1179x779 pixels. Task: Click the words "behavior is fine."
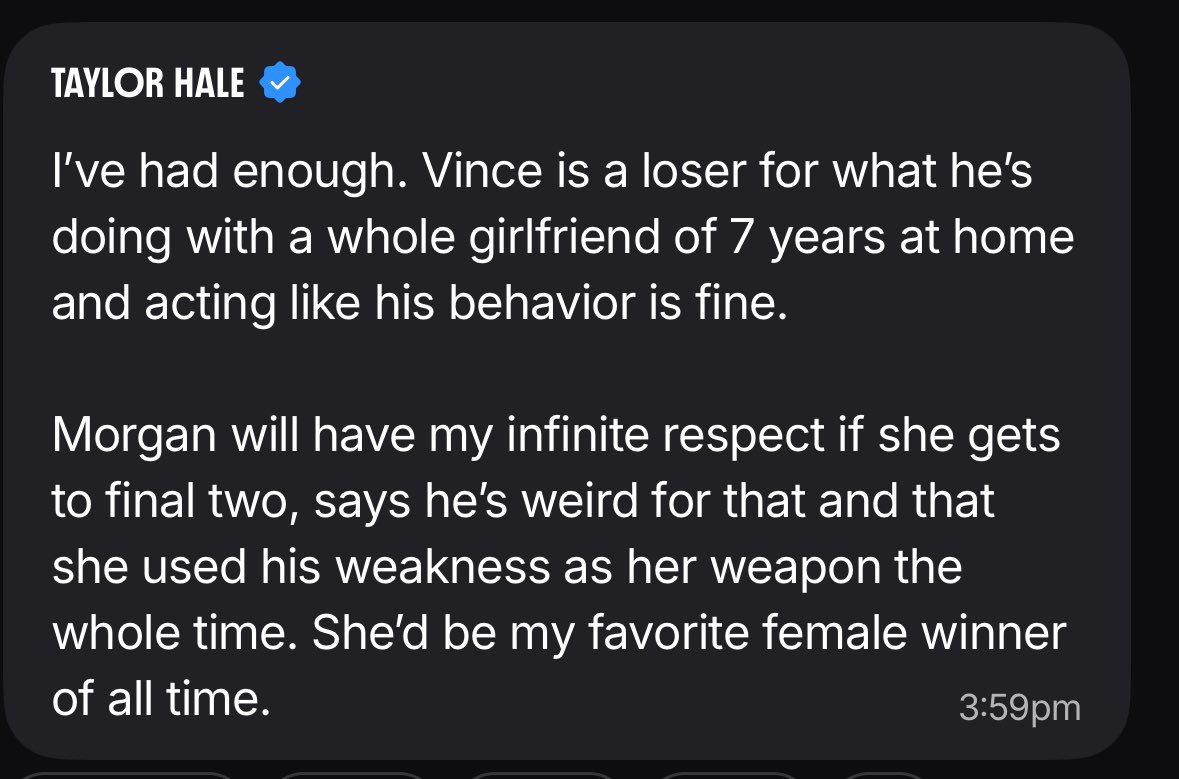click(x=618, y=304)
